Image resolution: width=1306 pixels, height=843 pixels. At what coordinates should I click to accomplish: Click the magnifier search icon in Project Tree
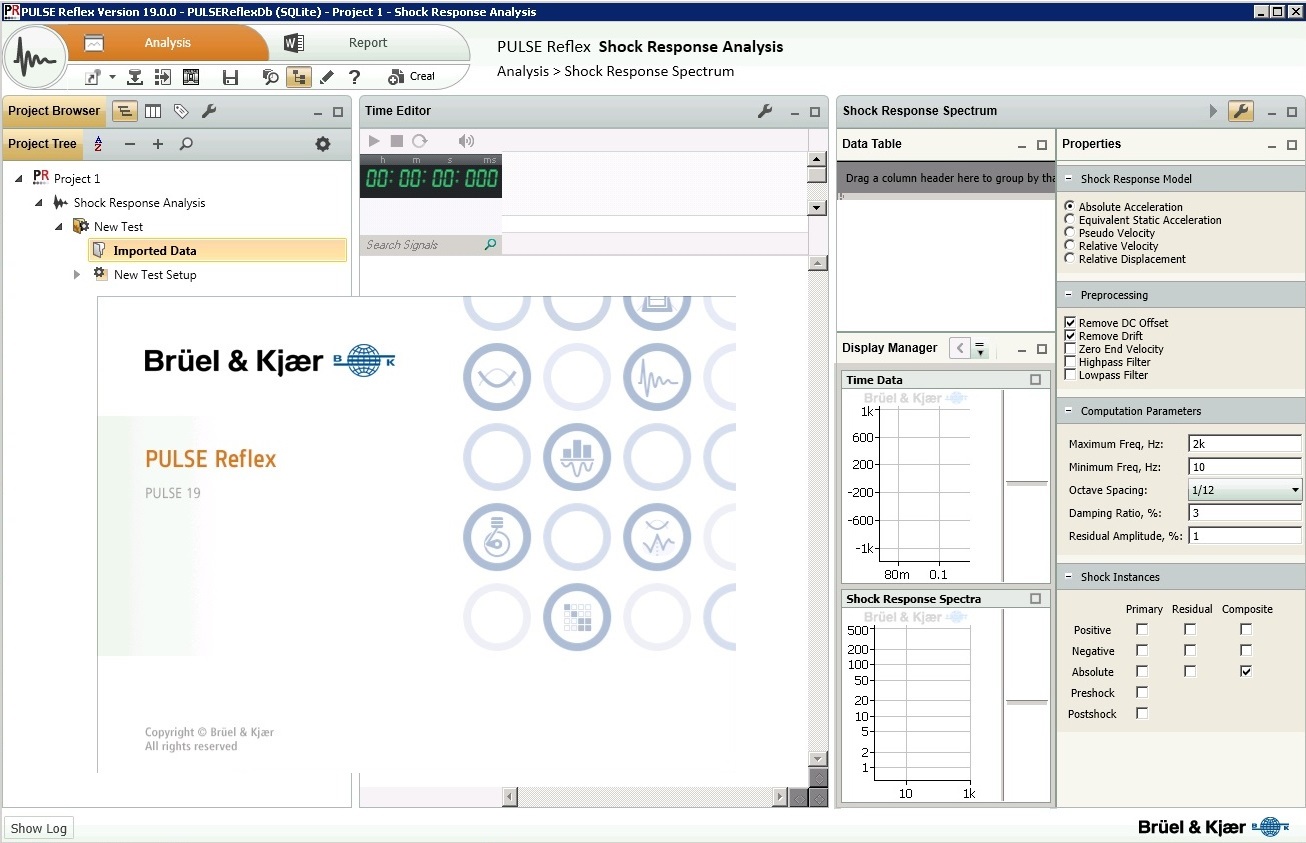[x=186, y=144]
